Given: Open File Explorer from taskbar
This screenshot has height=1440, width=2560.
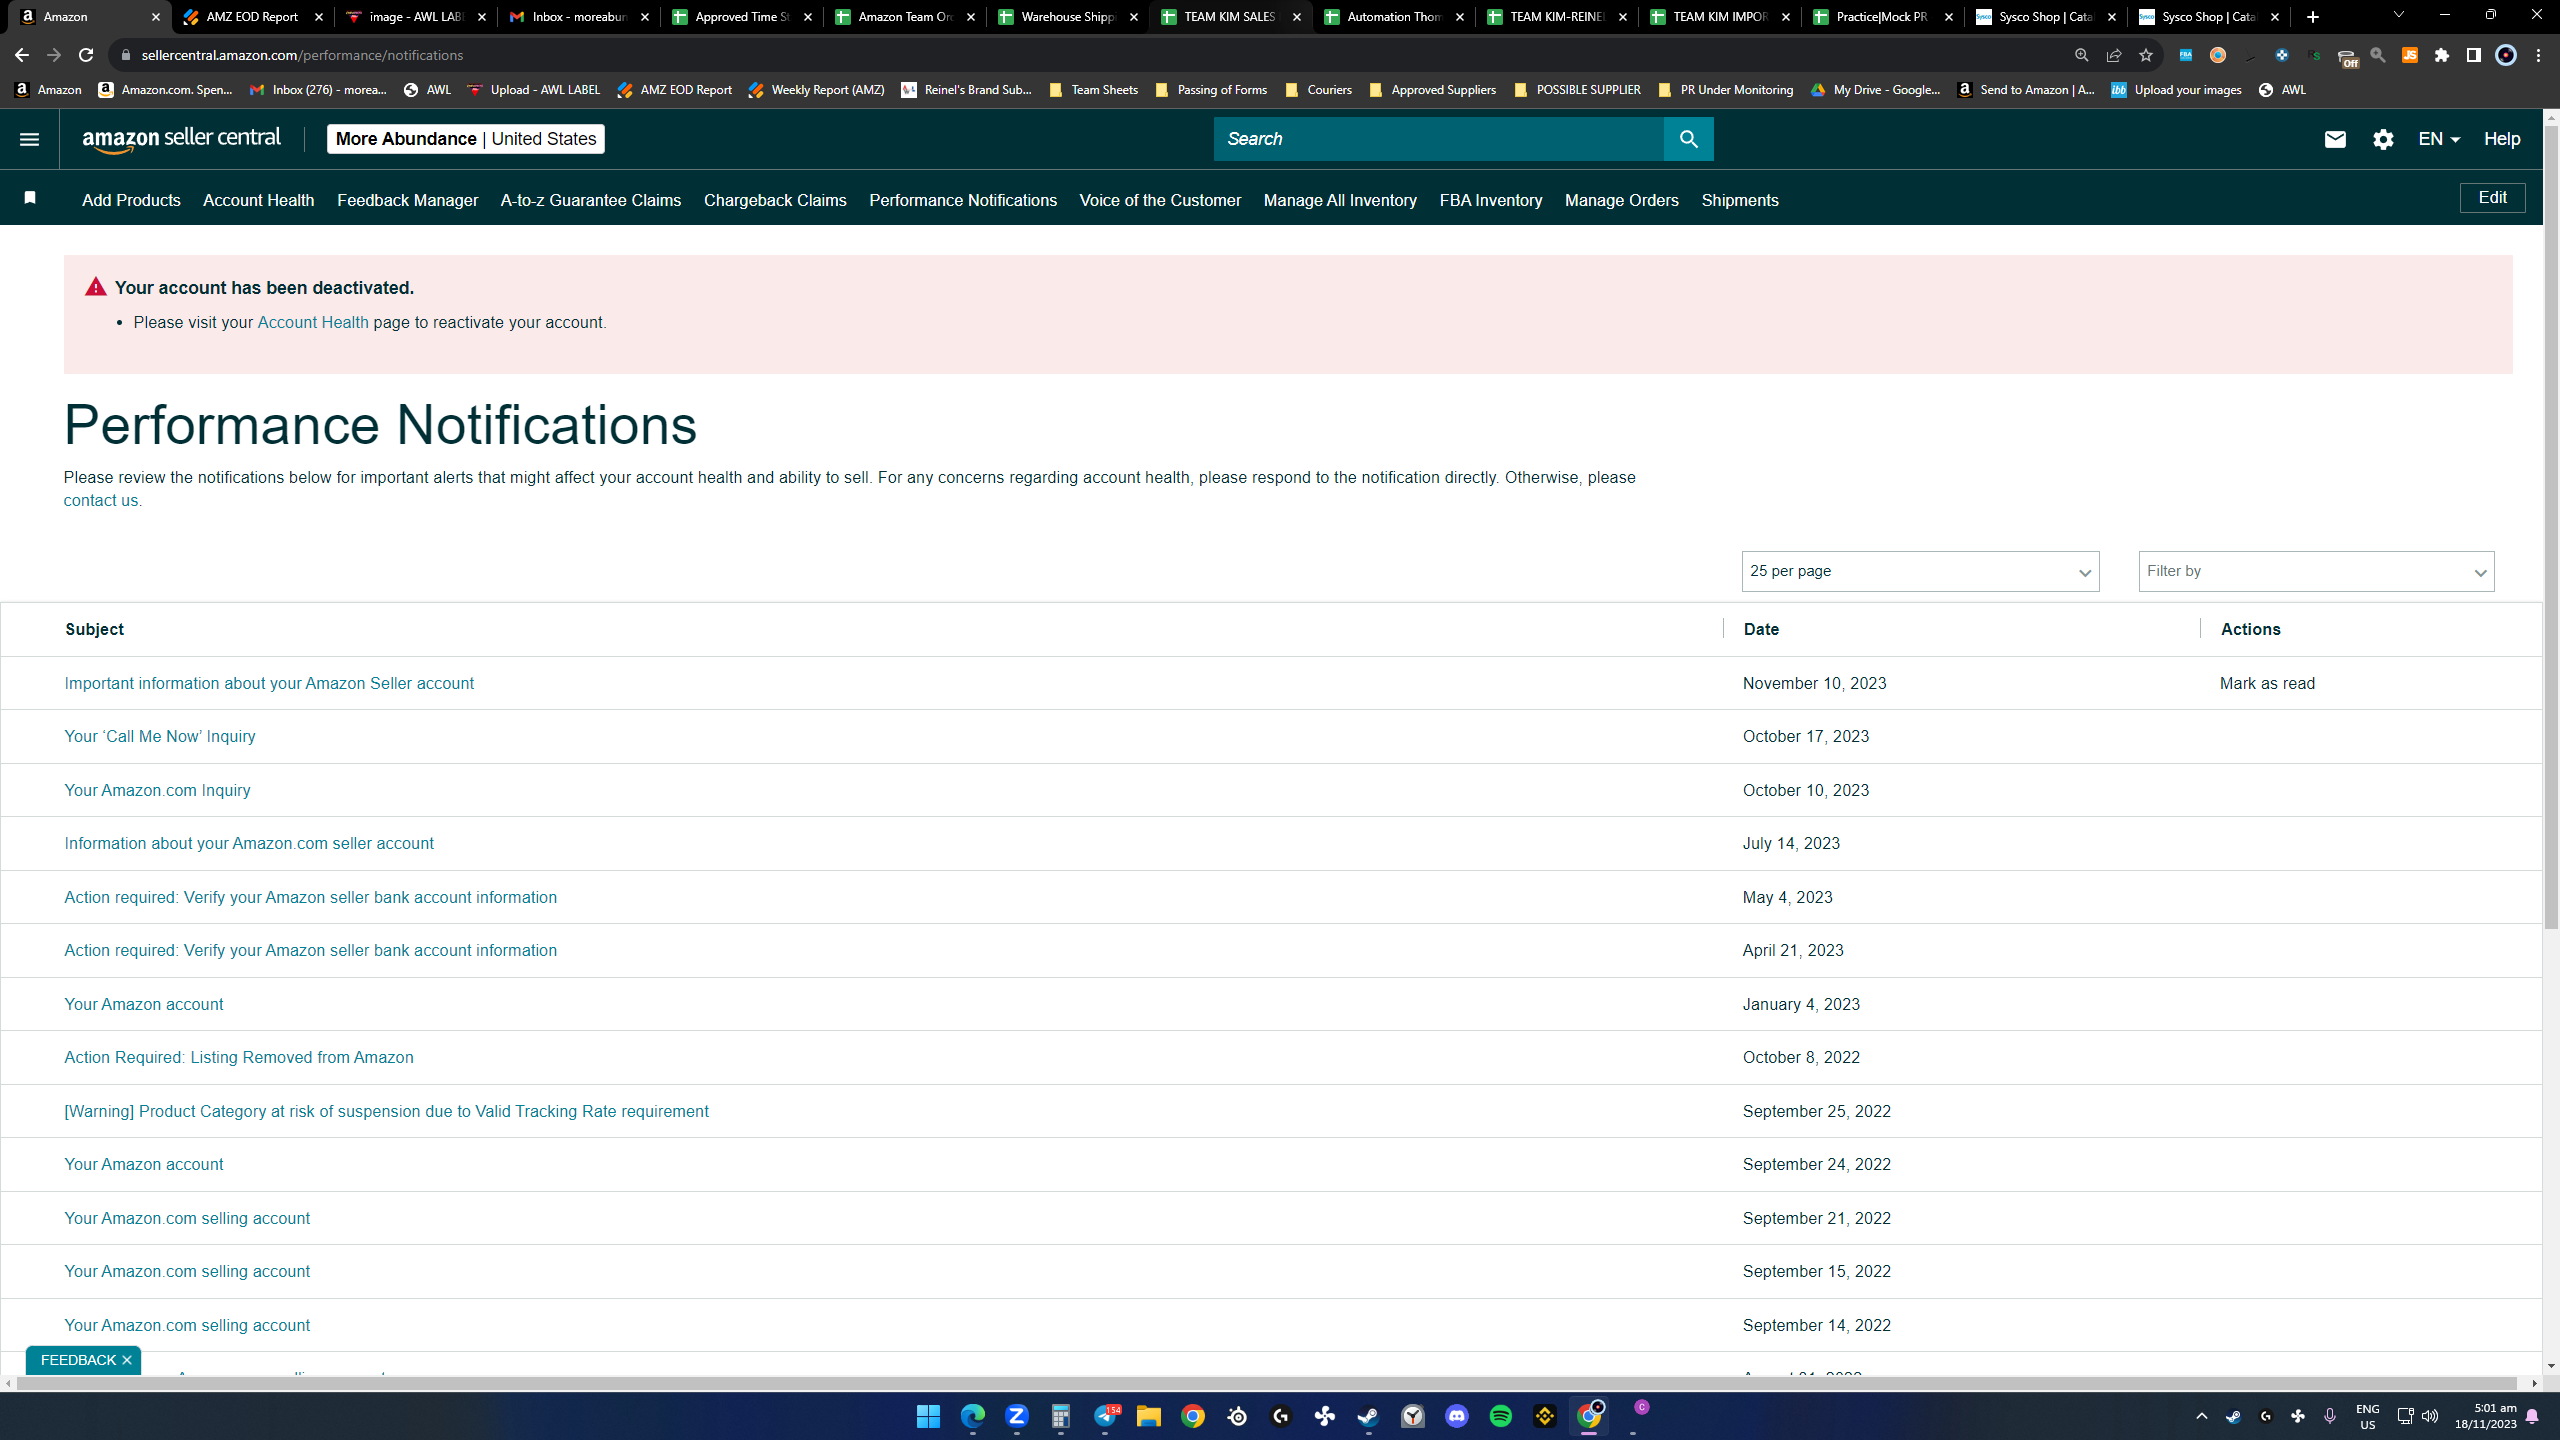Looking at the screenshot, I should [x=1148, y=1416].
